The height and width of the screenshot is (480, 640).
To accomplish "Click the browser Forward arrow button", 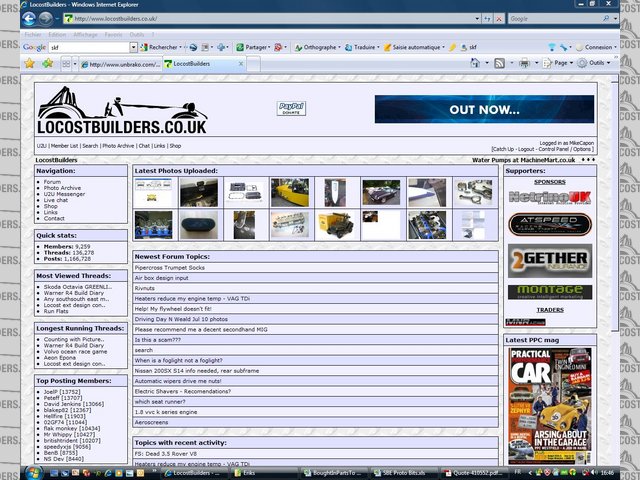I will (x=45, y=19).
